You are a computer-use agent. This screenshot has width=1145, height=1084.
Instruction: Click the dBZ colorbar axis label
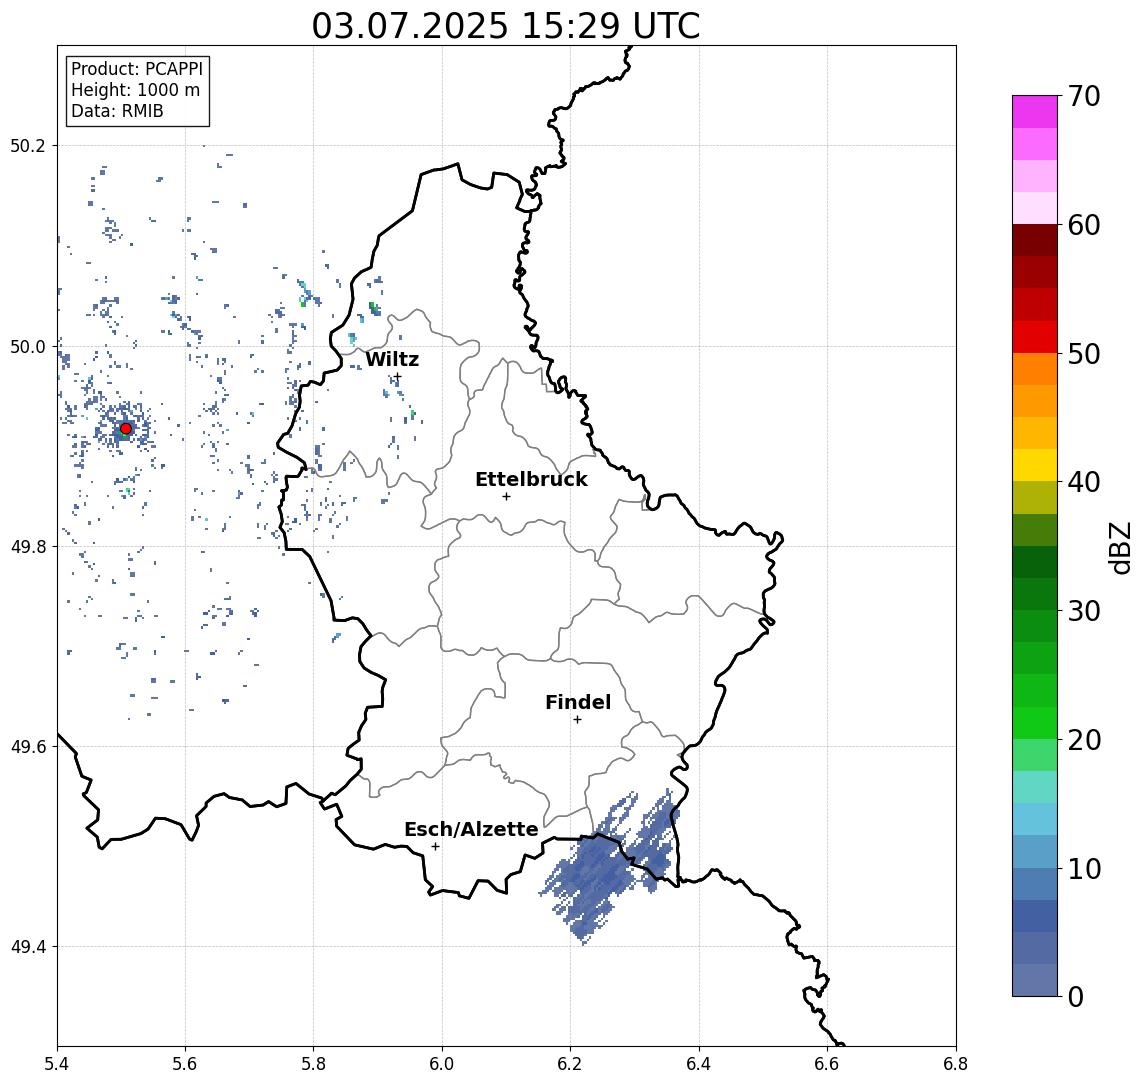click(1120, 548)
